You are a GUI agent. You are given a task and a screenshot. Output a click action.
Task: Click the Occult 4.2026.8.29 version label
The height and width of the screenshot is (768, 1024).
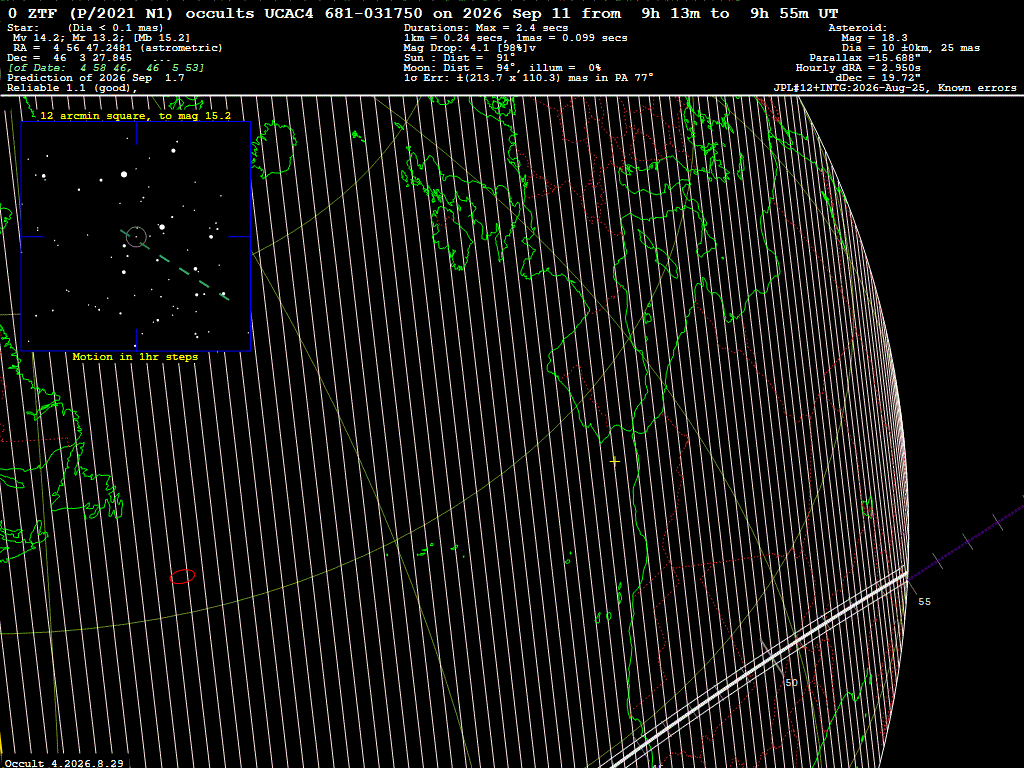click(x=64, y=763)
